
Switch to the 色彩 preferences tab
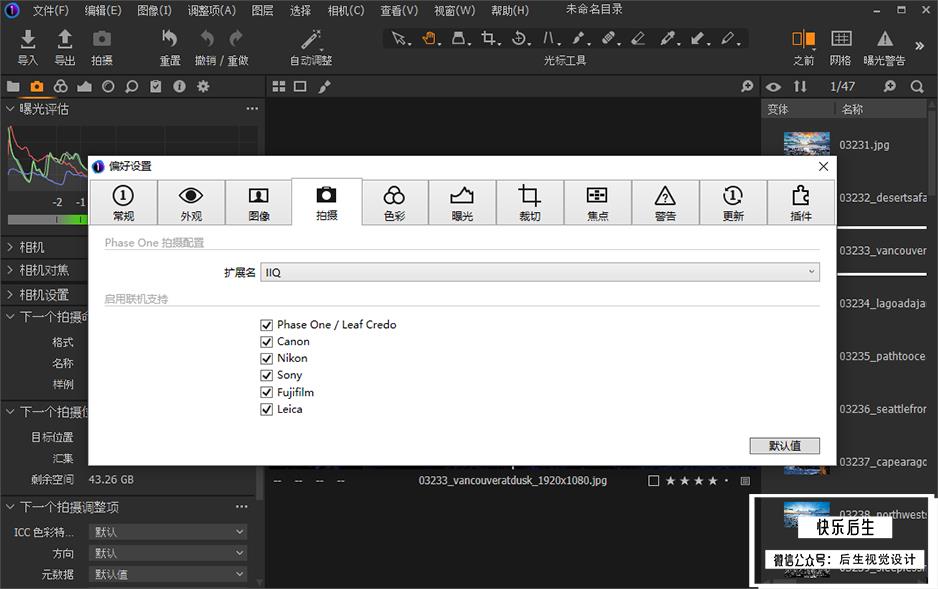point(394,203)
